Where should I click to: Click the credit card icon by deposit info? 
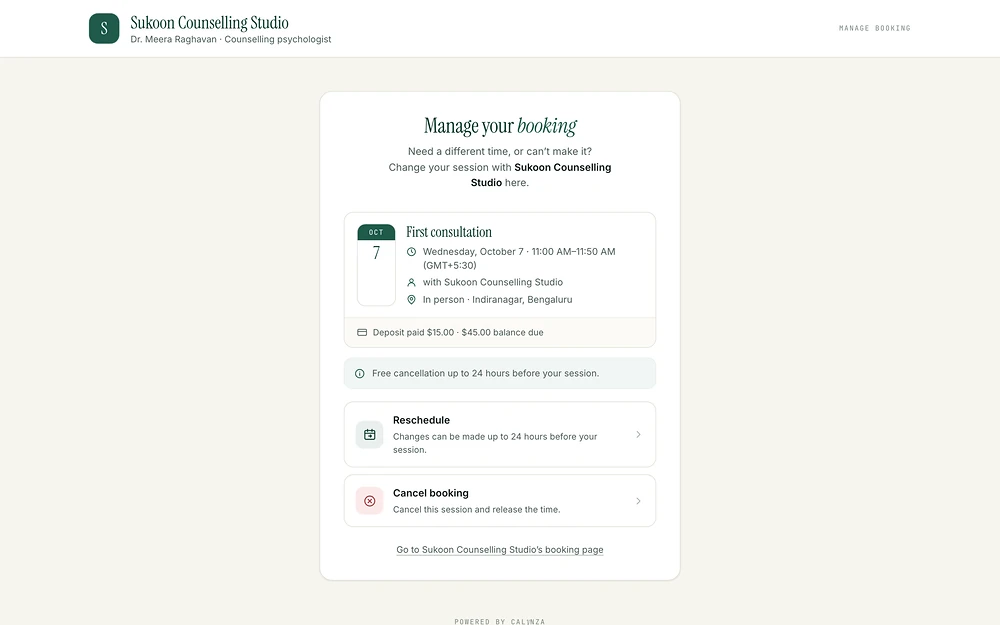pyautogui.click(x=362, y=332)
